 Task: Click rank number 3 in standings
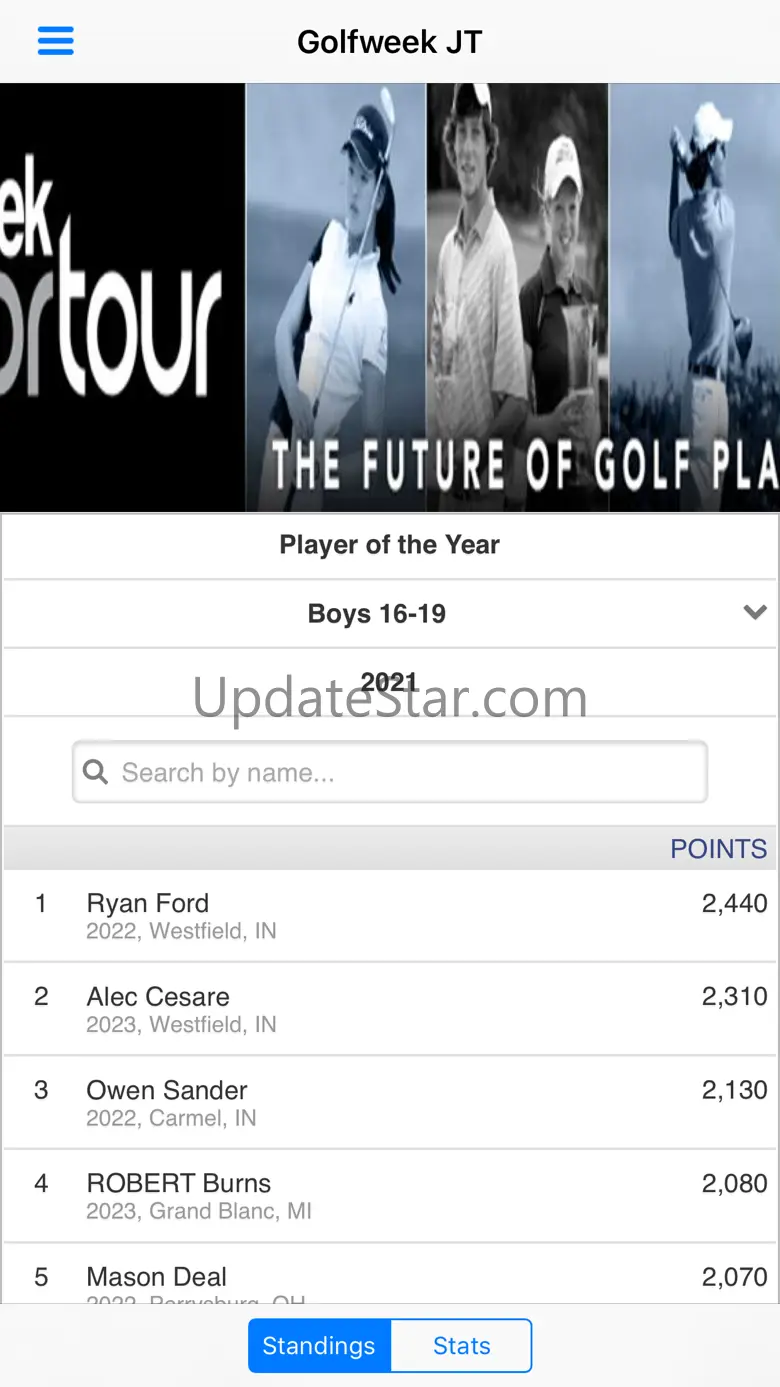(x=41, y=1090)
